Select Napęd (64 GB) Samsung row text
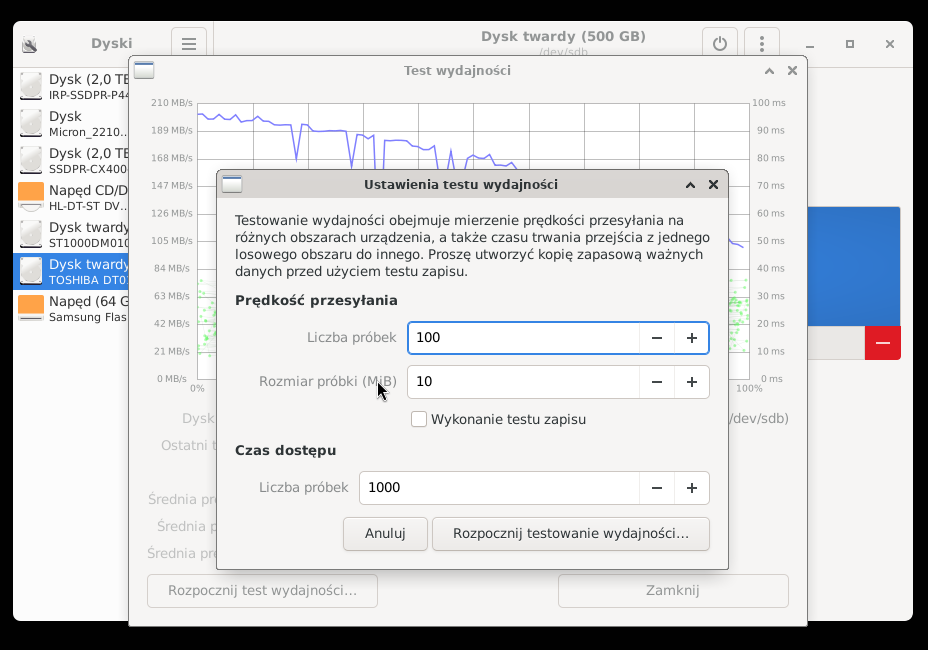The image size is (928, 650). click(89, 308)
